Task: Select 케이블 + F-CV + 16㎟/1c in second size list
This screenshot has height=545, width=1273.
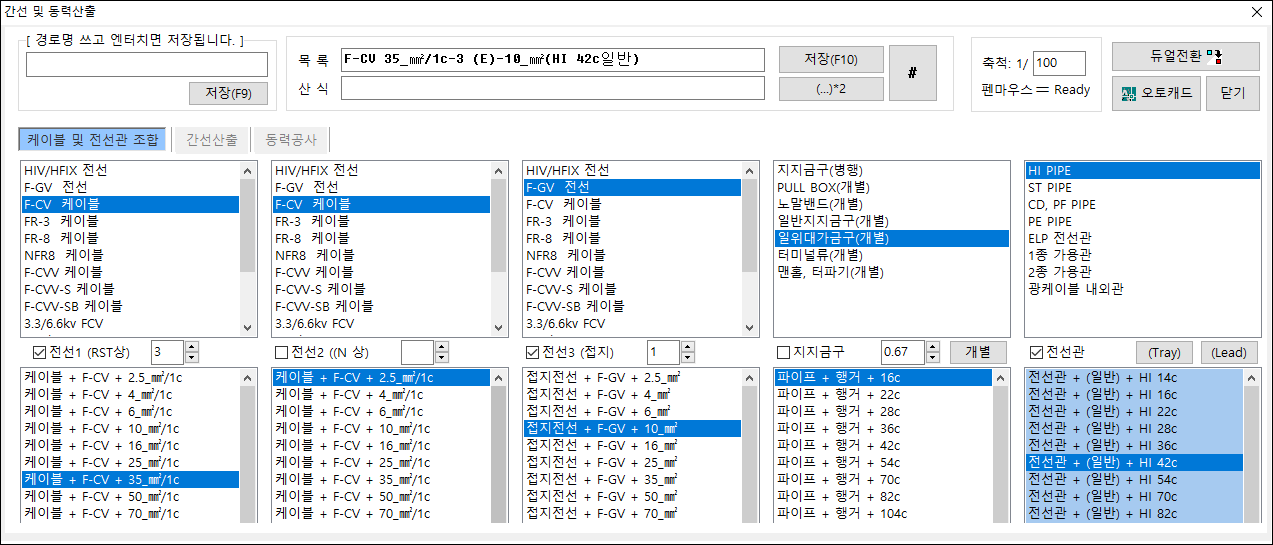Action: [x=382, y=445]
